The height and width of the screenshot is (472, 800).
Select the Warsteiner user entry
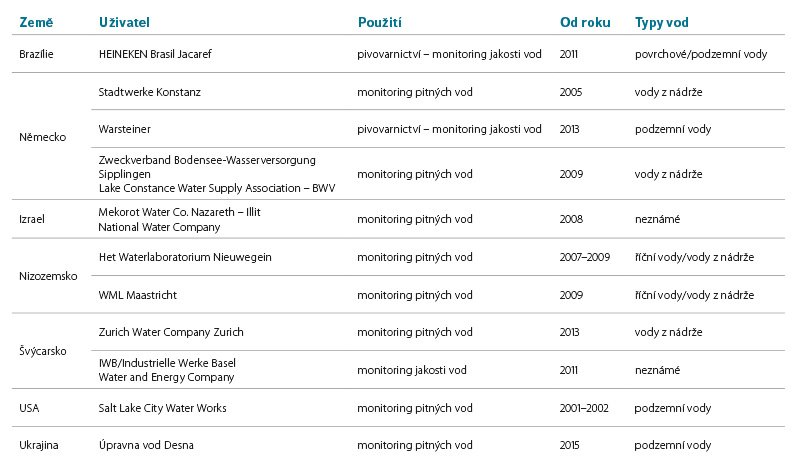[124, 129]
